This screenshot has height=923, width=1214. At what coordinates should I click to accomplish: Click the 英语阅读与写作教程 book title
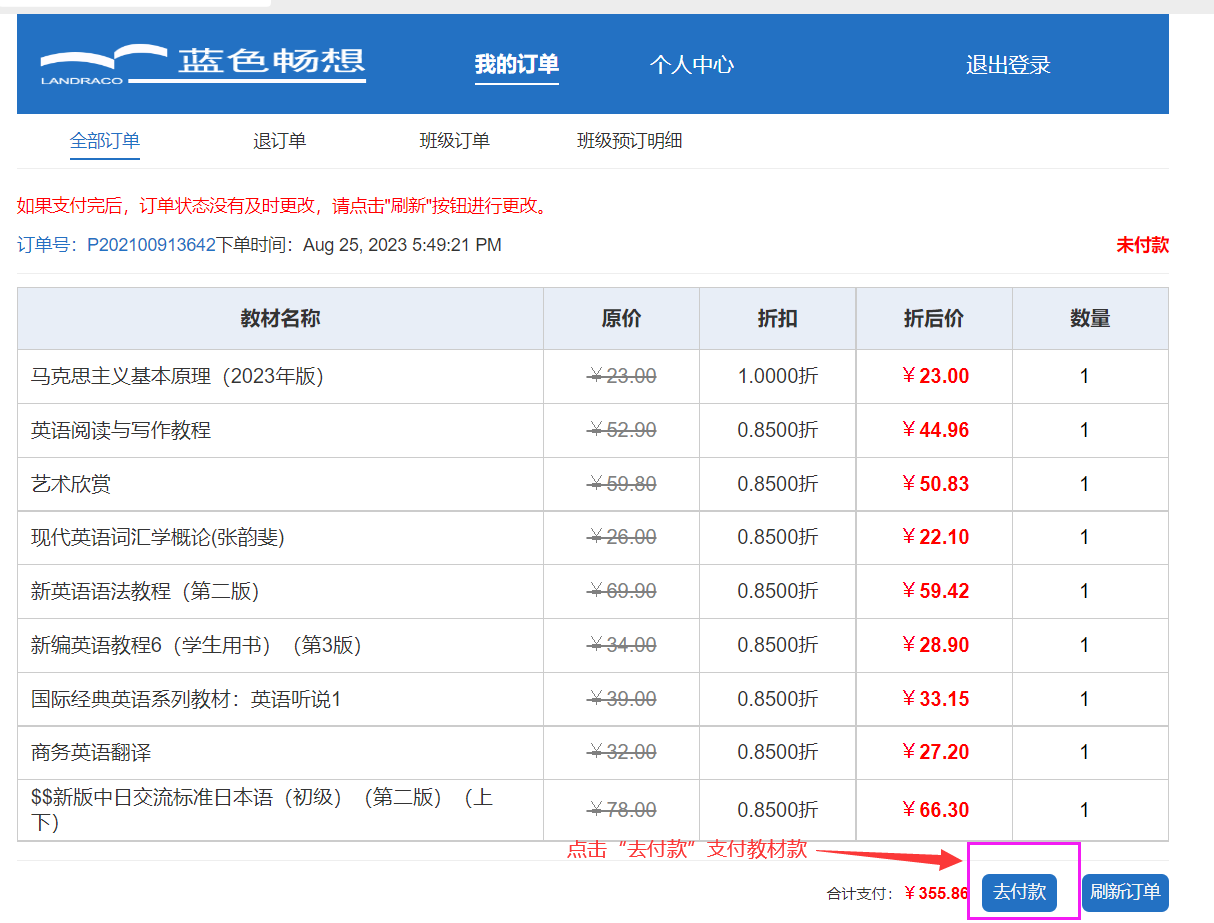point(121,431)
